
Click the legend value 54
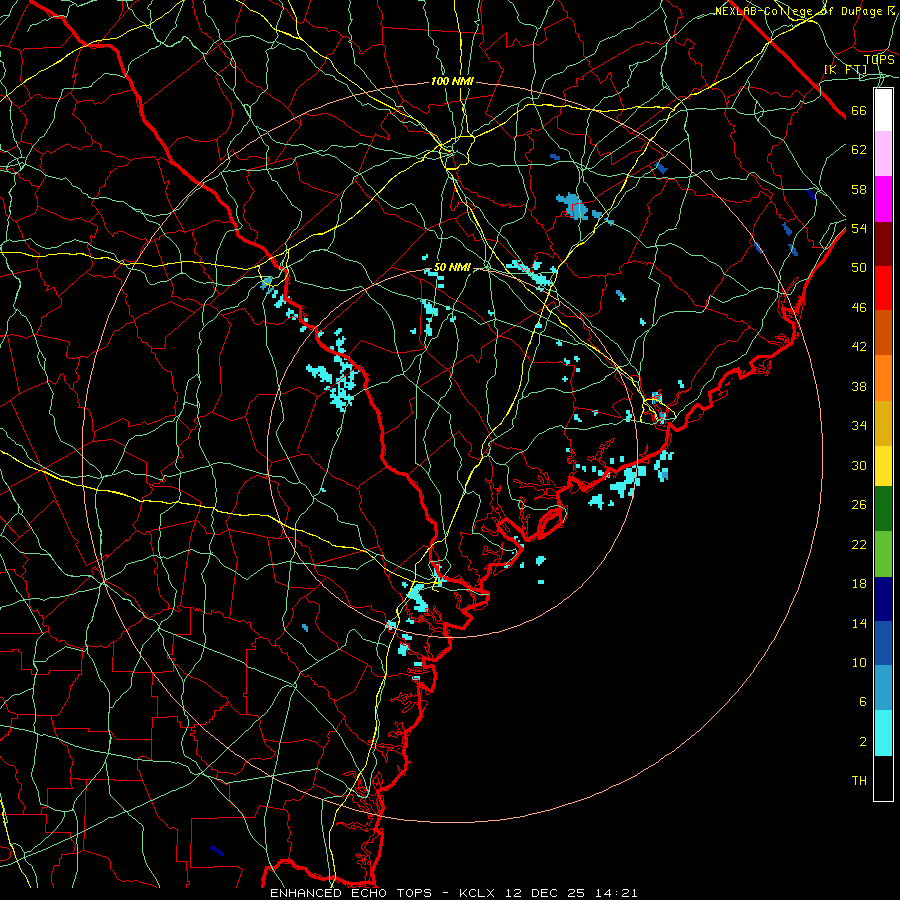(859, 229)
